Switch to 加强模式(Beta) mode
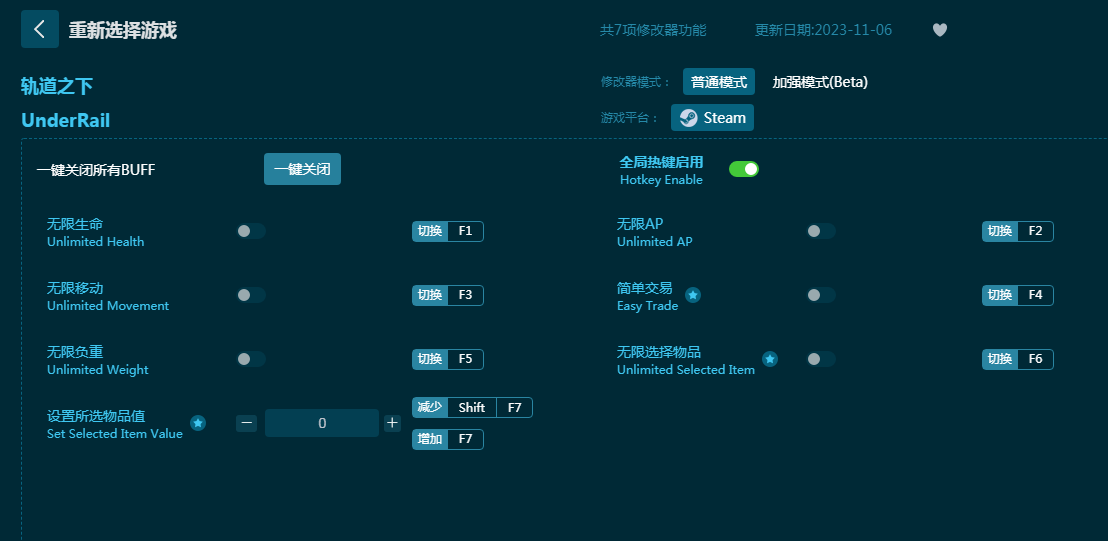 (820, 82)
